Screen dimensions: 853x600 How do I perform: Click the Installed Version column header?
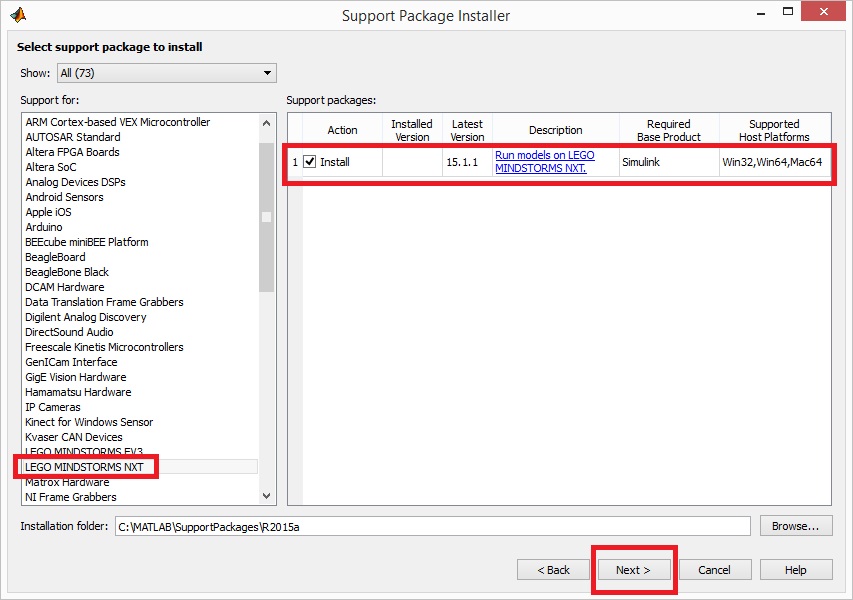pos(412,130)
